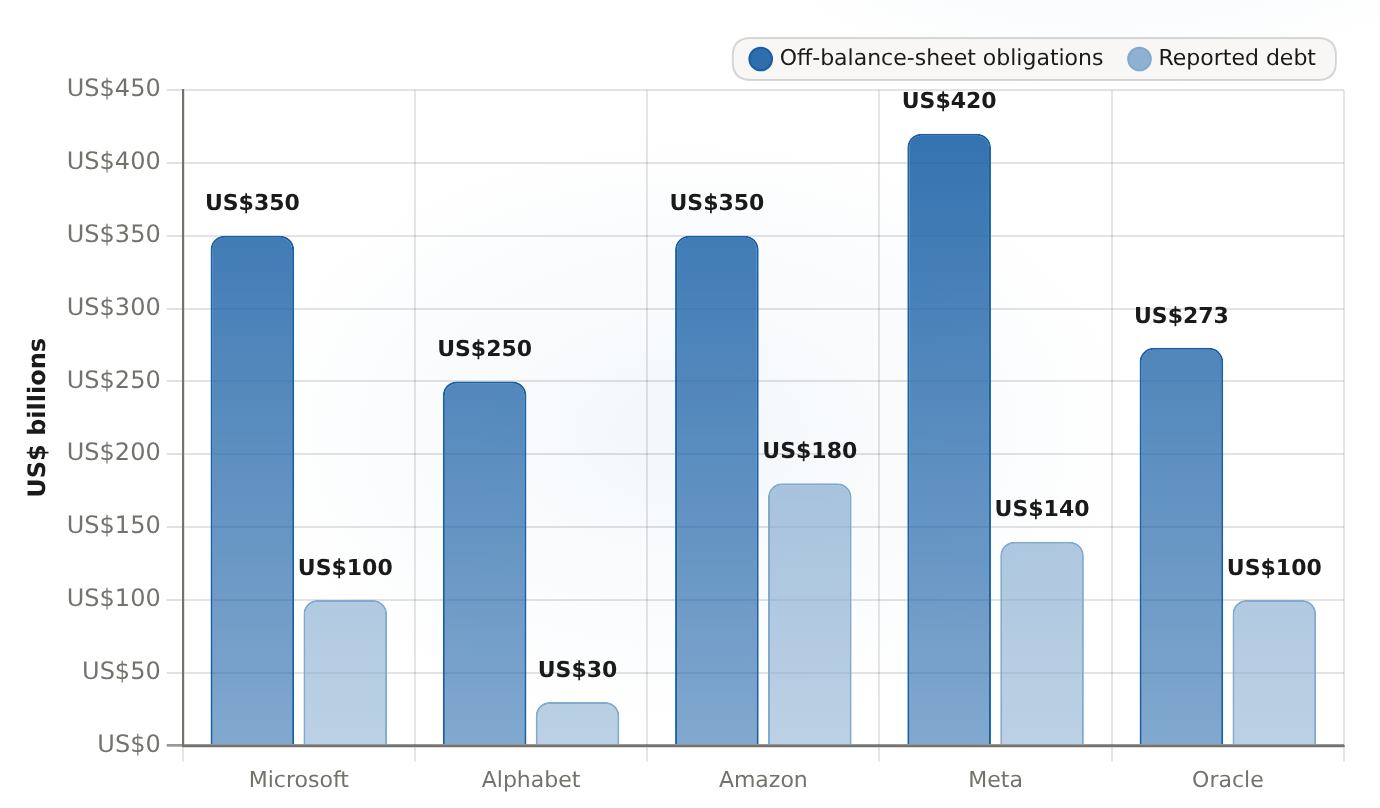Click the Microsoft axis label
Viewport: 1380px width, 808px height.
[x=299, y=780]
